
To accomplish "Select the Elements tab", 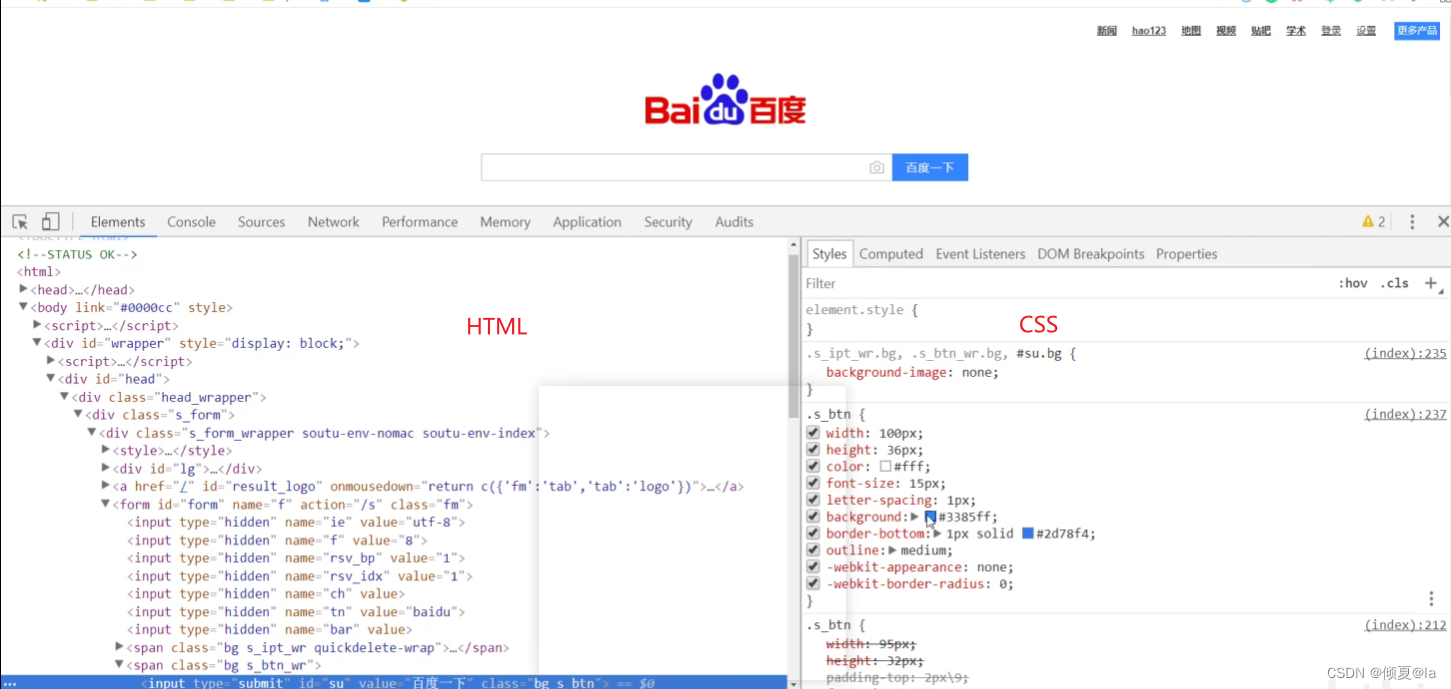I will [118, 222].
